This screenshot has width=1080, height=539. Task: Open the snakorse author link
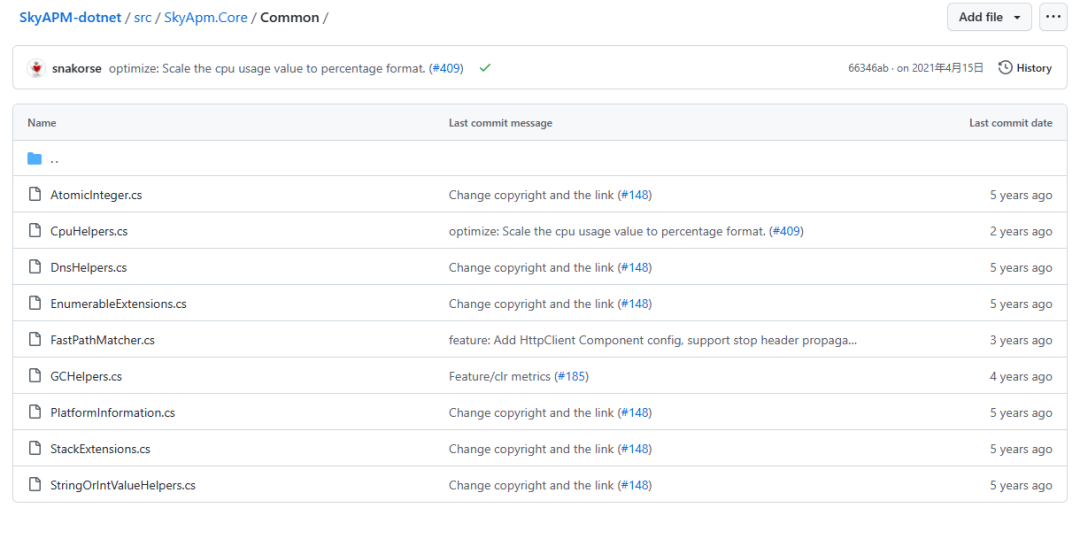pos(77,68)
